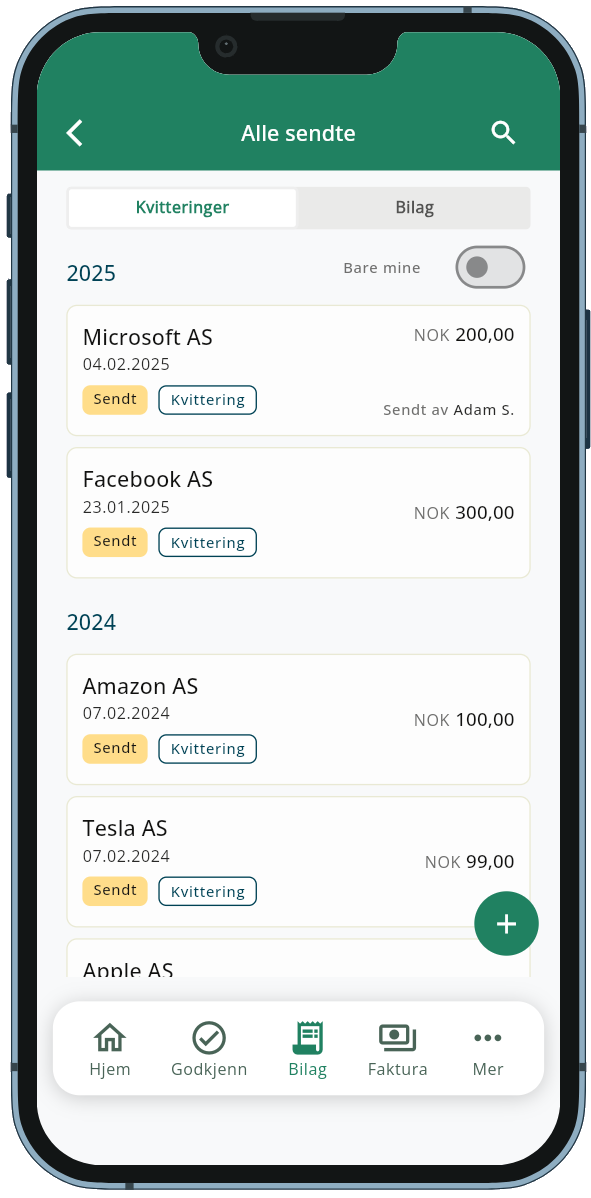Tap the Sendt badge on Microsoft AS
This screenshot has height=1198, width=591.
pos(115,400)
